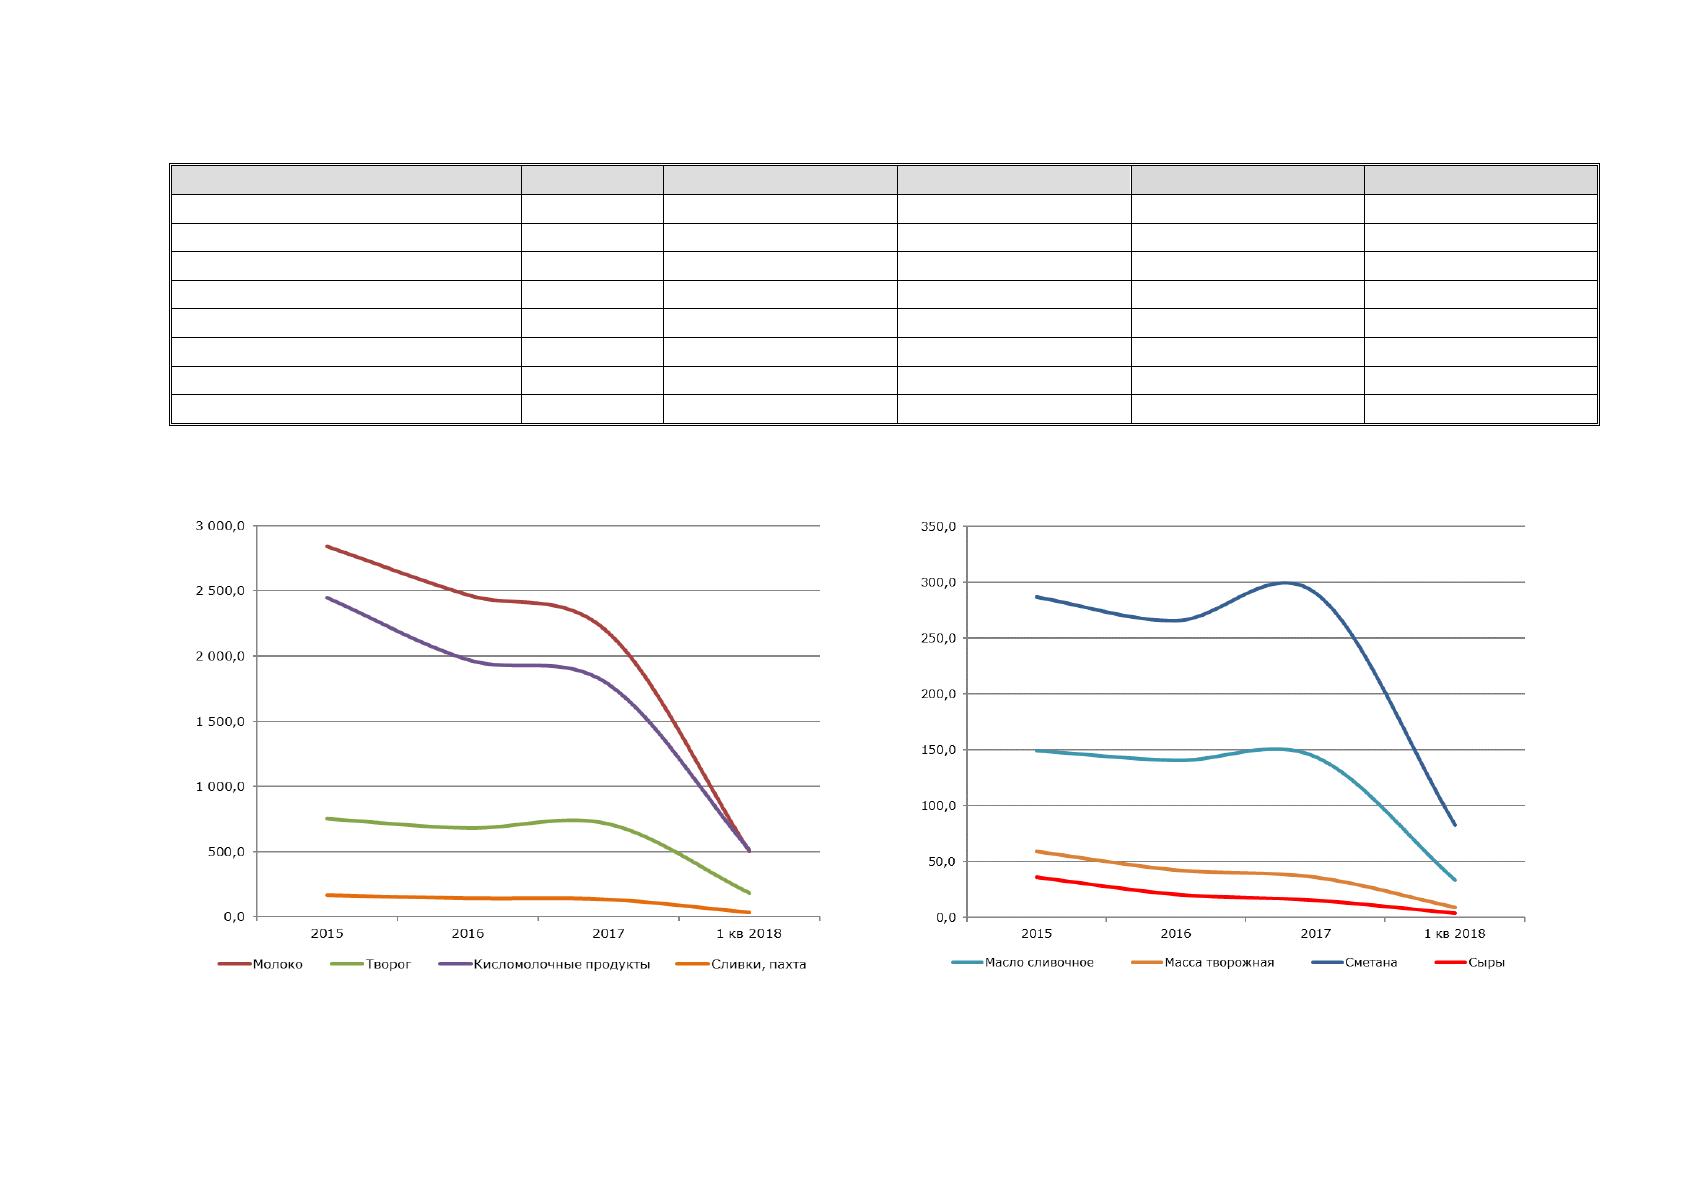Click the 1 500,0 axis label on left chart
Screen dimensions: 1684x1191
pyautogui.click(x=217, y=722)
